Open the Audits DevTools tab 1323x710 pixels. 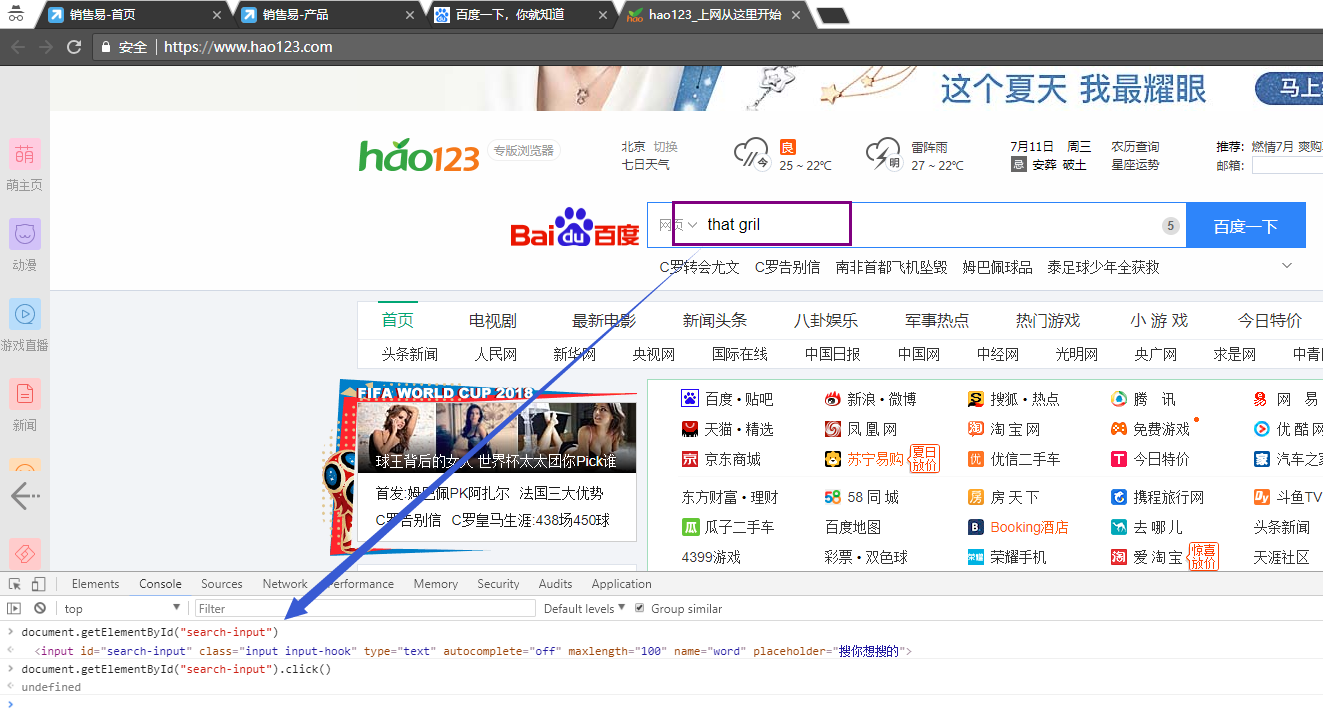tap(555, 584)
